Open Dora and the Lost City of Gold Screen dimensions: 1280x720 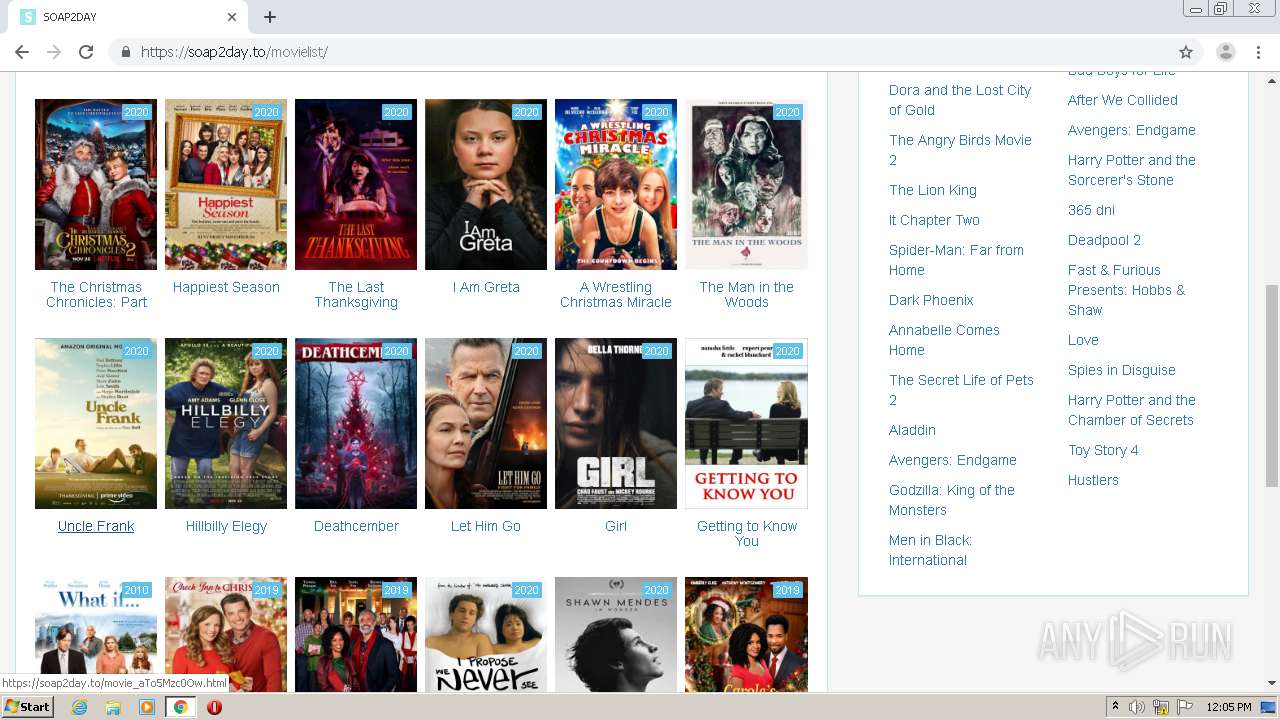click(x=960, y=100)
